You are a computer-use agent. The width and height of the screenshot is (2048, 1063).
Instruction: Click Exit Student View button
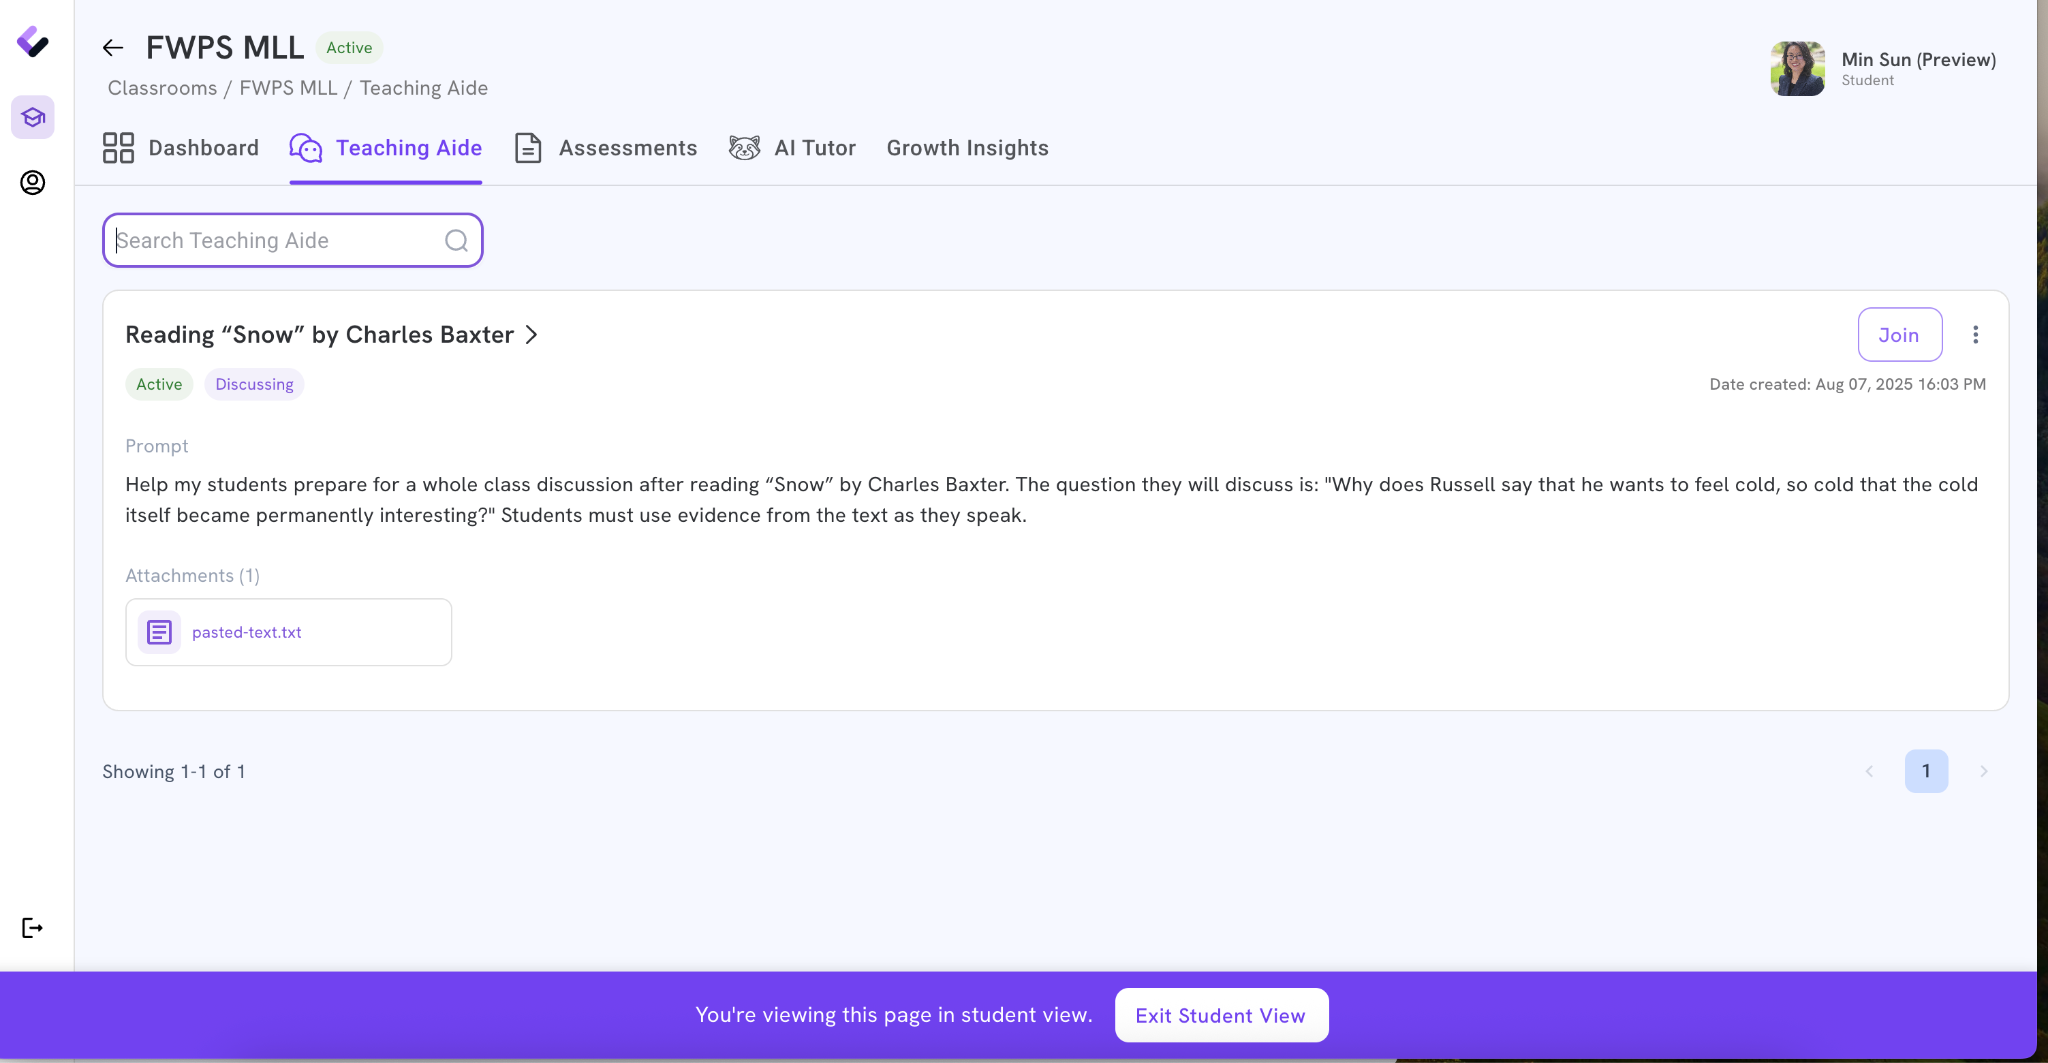click(x=1221, y=1015)
